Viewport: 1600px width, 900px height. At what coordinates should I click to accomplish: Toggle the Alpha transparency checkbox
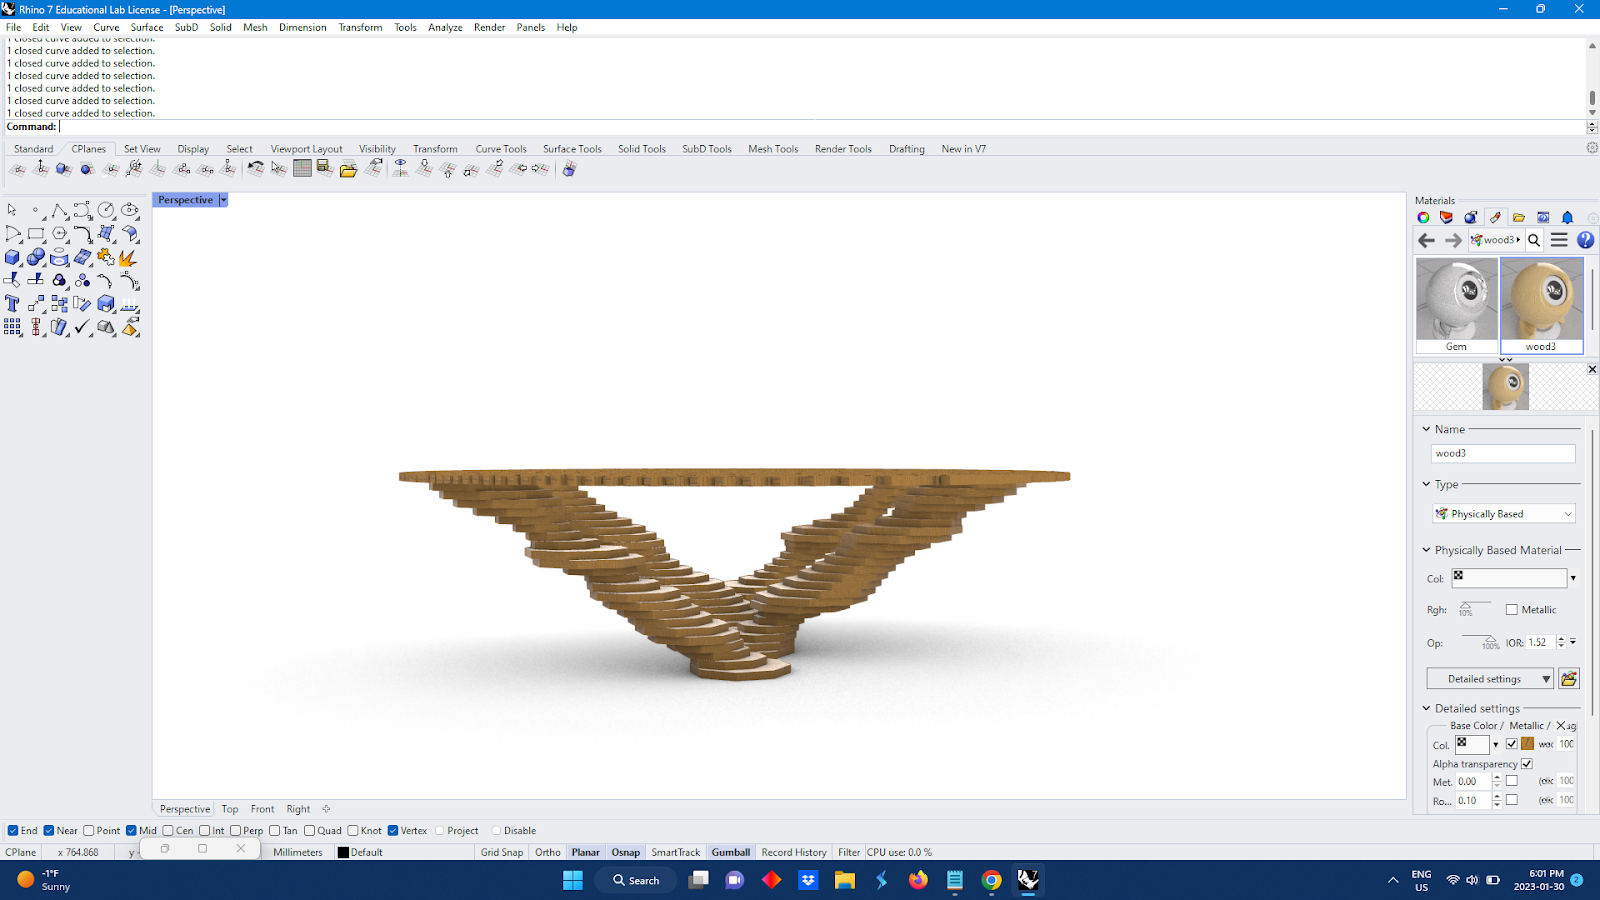pyautogui.click(x=1526, y=764)
